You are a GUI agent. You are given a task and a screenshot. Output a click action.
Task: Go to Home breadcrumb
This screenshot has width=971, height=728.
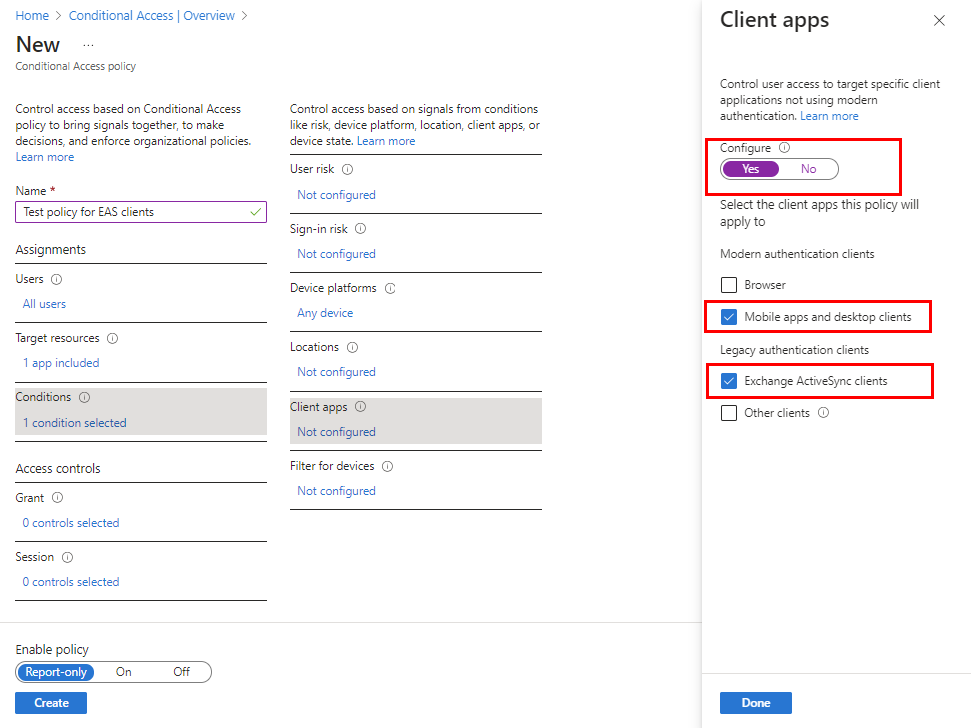click(32, 15)
